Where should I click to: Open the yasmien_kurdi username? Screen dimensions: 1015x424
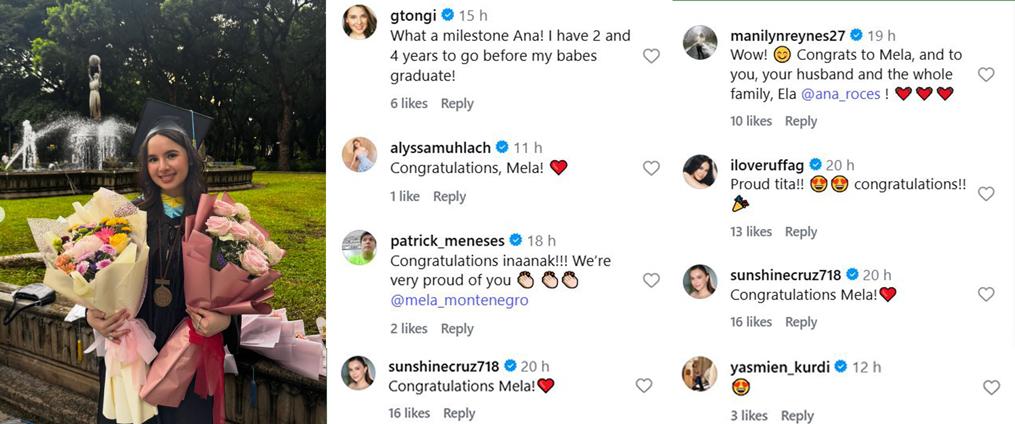(x=780, y=367)
